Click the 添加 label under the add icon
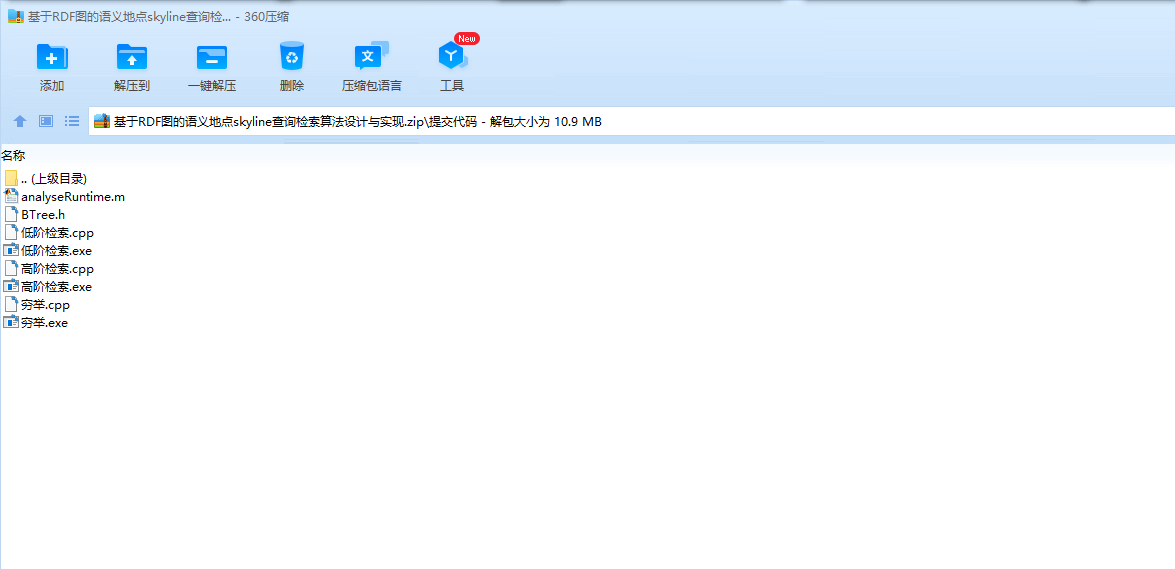The width and height of the screenshot is (1175, 569). point(52,85)
